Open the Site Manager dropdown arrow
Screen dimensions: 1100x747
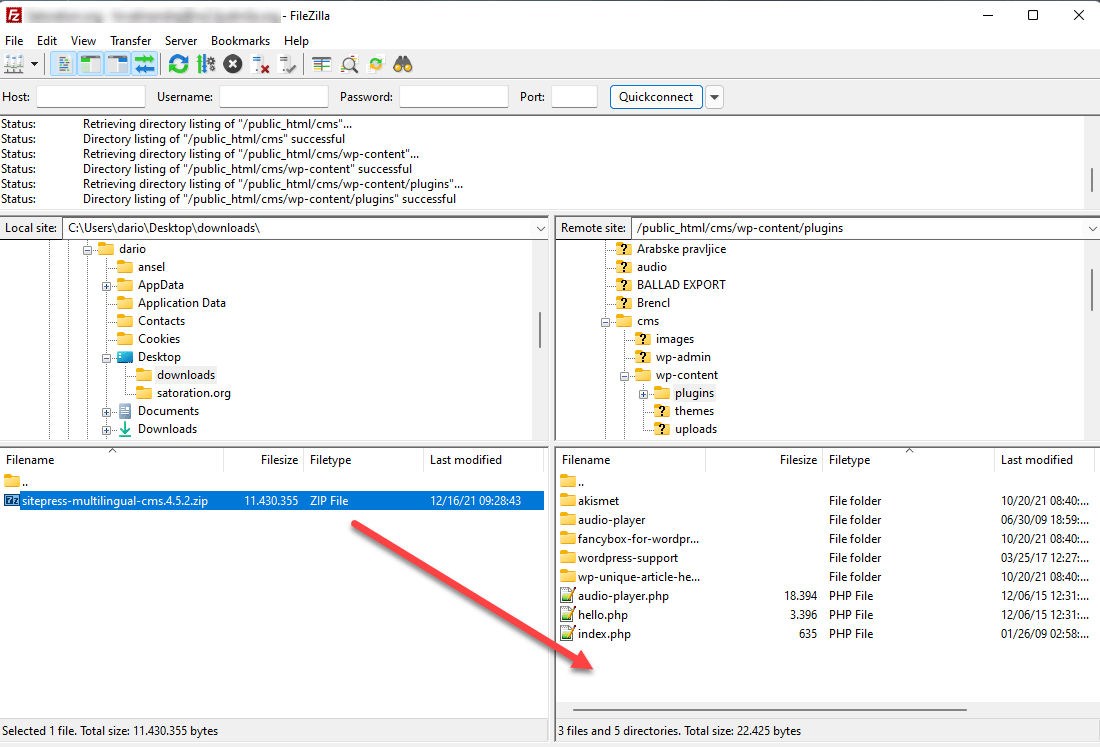[34, 65]
